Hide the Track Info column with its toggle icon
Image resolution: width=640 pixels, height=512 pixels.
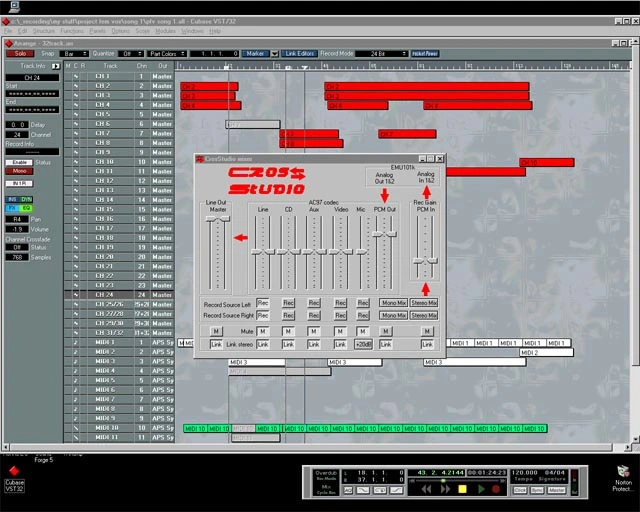[x=56, y=66]
